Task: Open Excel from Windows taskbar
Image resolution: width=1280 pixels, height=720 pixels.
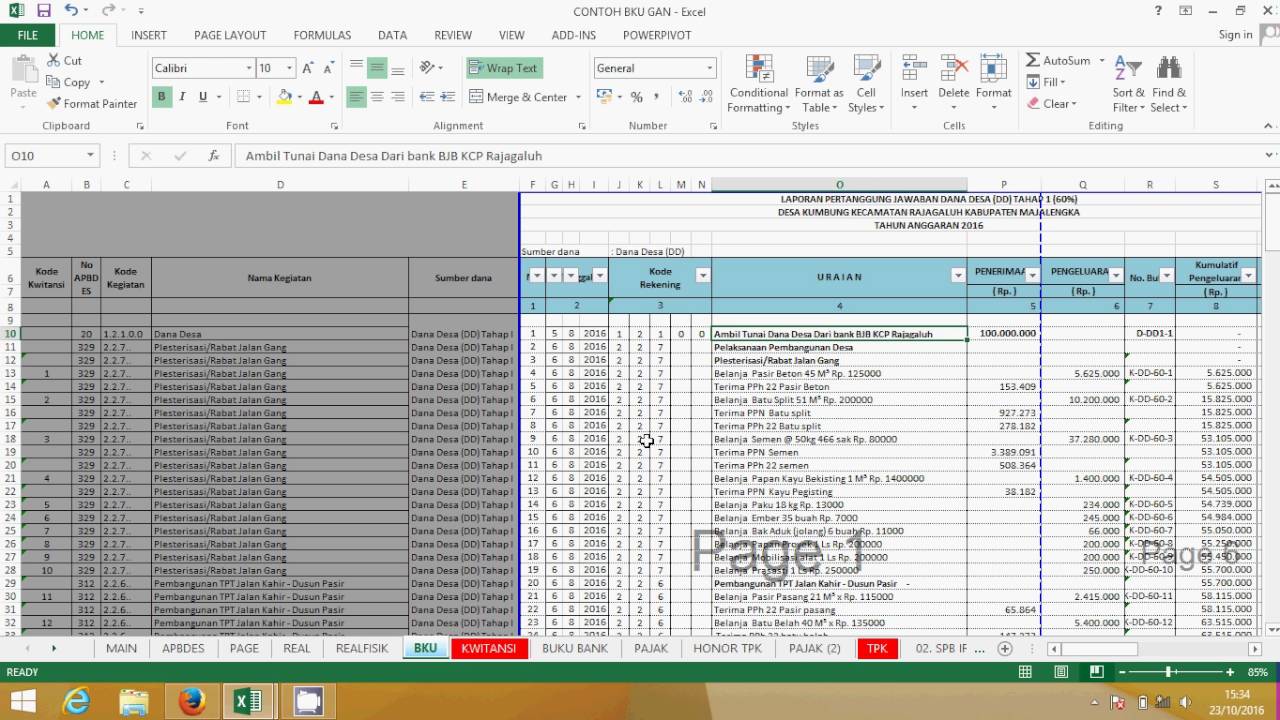Action: point(247,701)
